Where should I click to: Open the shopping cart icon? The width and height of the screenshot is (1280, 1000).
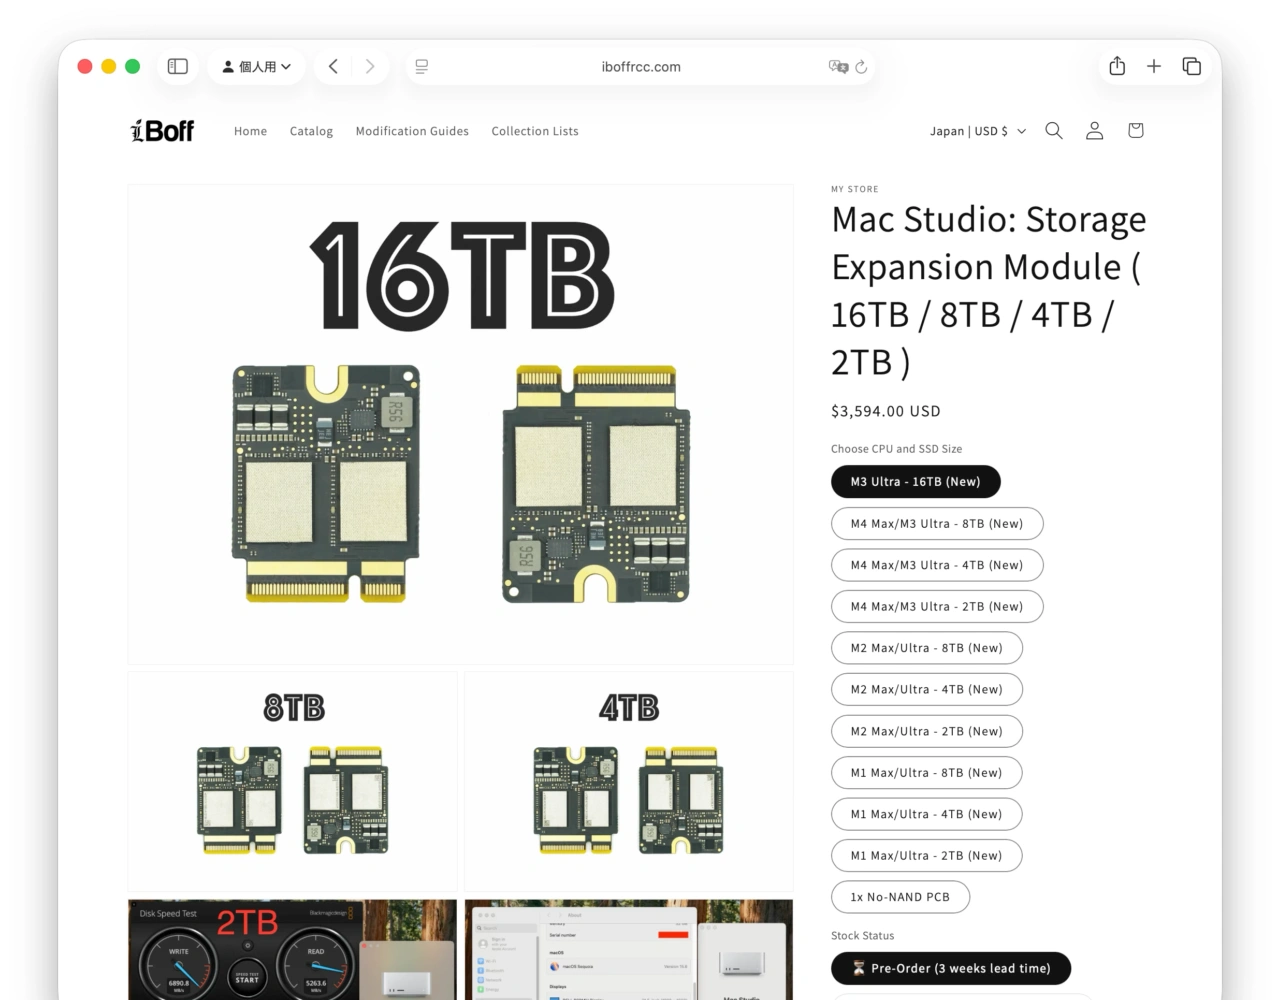pos(1135,130)
